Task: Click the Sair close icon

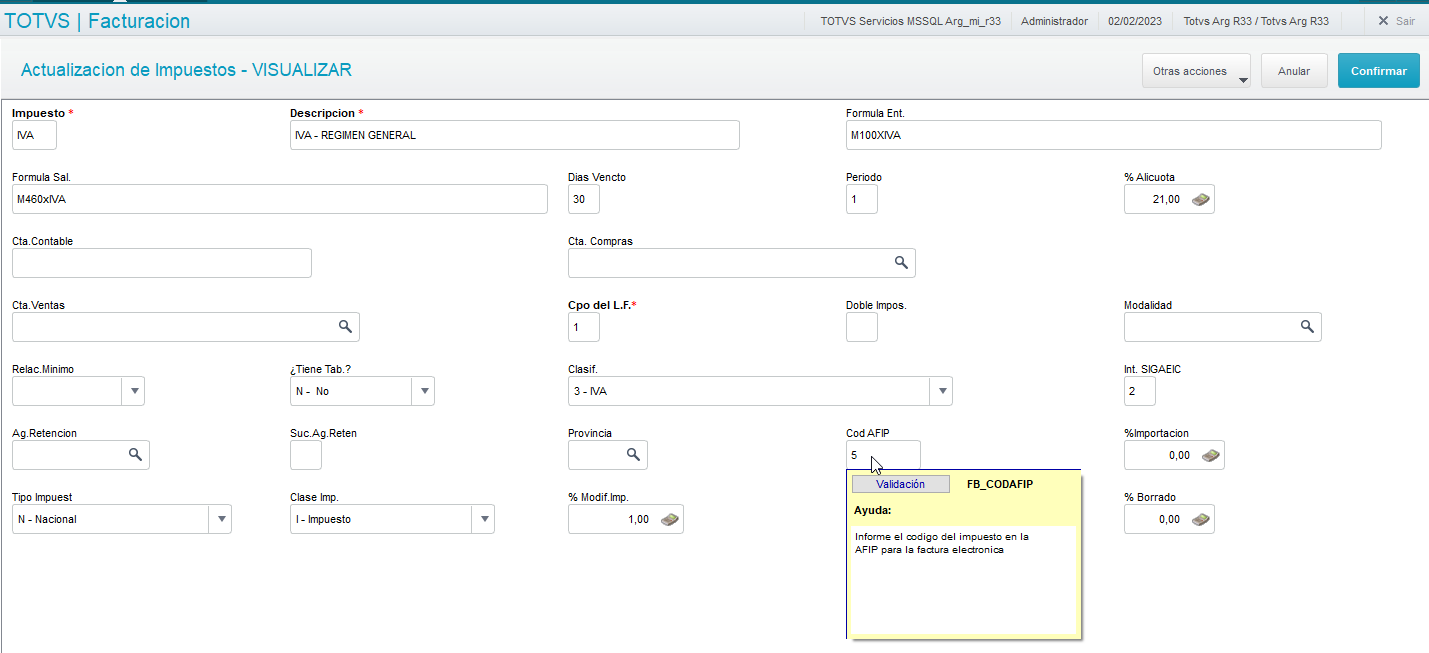Action: pyautogui.click(x=1383, y=20)
